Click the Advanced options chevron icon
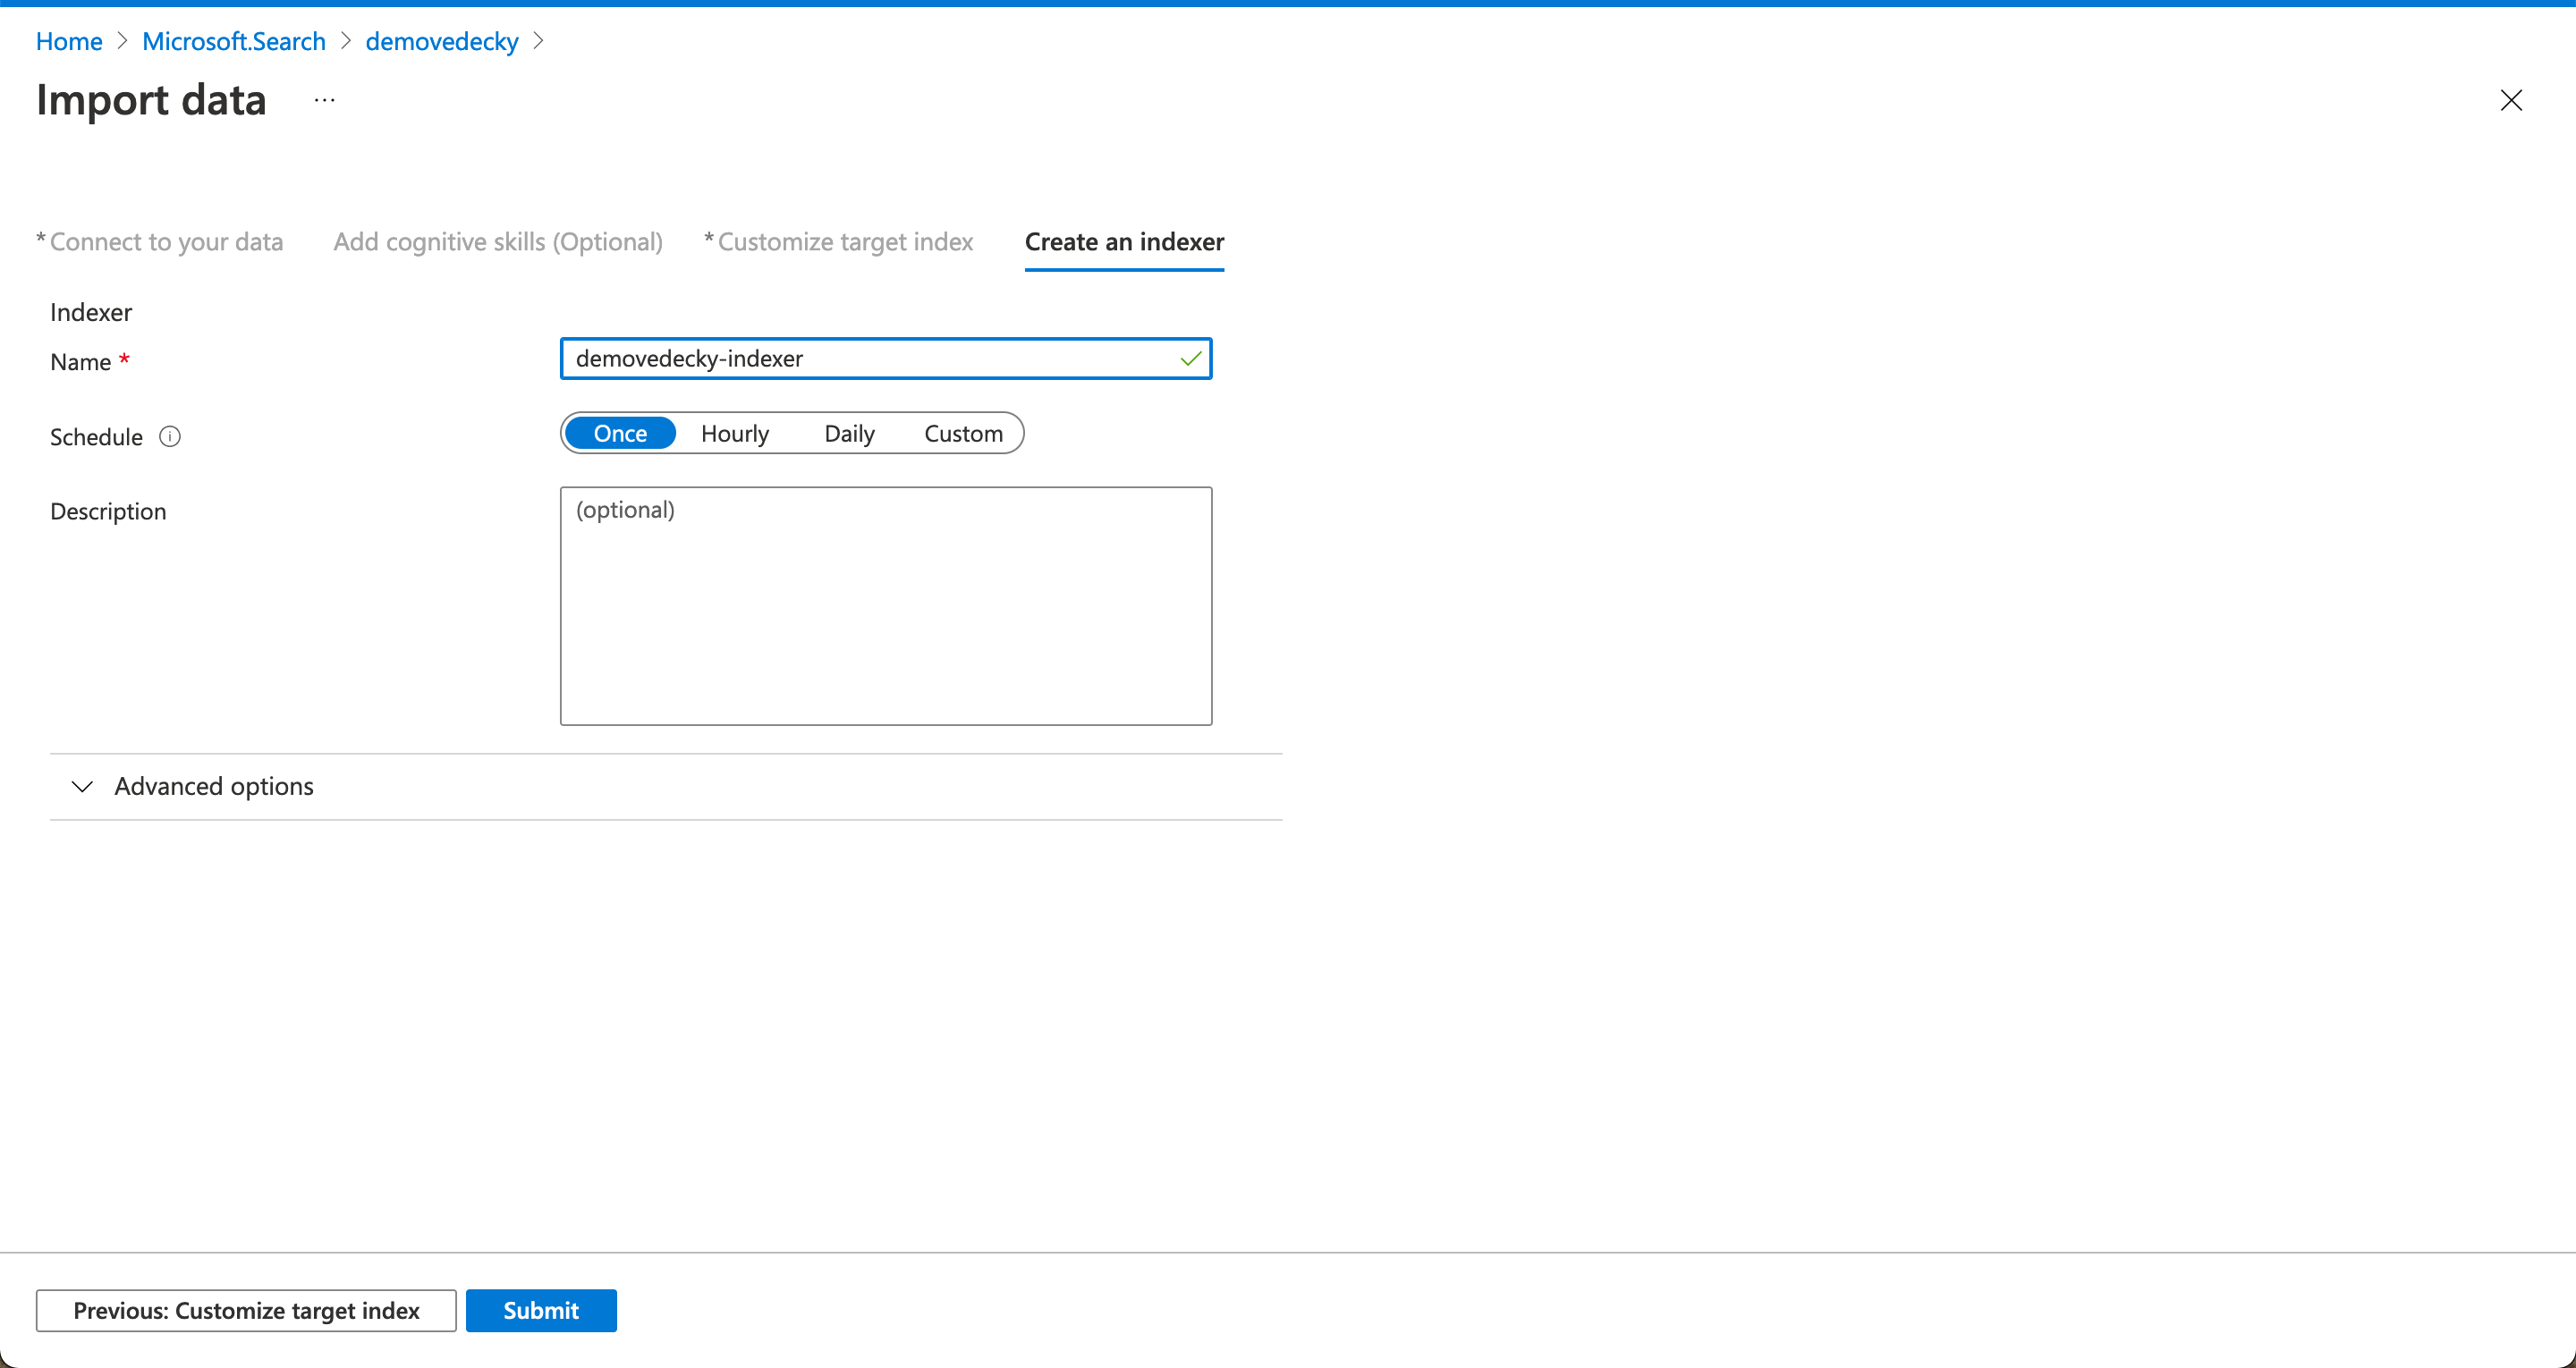The image size is (2576, 1368). coord(83,787)
